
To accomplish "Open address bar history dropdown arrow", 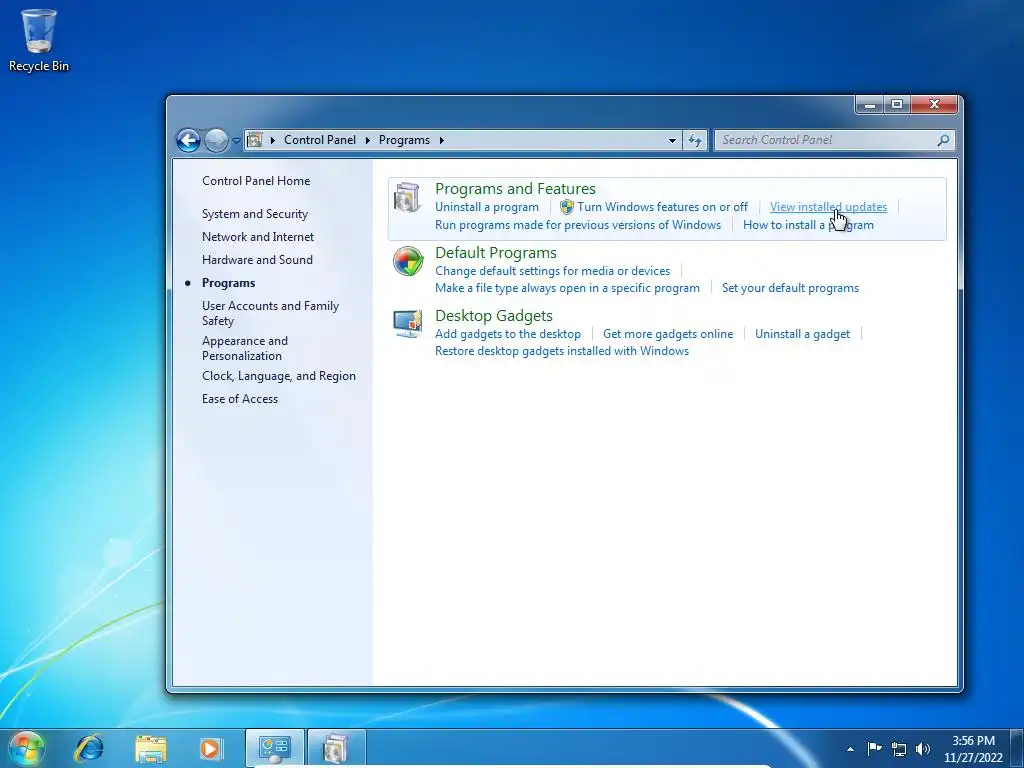I will pos(672,140).
